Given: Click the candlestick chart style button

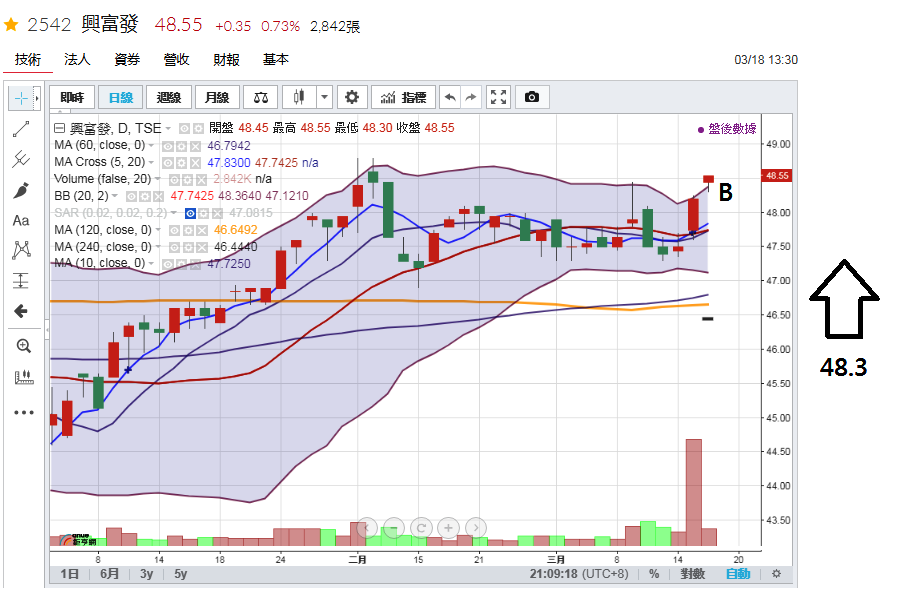Looking at the screenshot, I should (x=299, y=97).
